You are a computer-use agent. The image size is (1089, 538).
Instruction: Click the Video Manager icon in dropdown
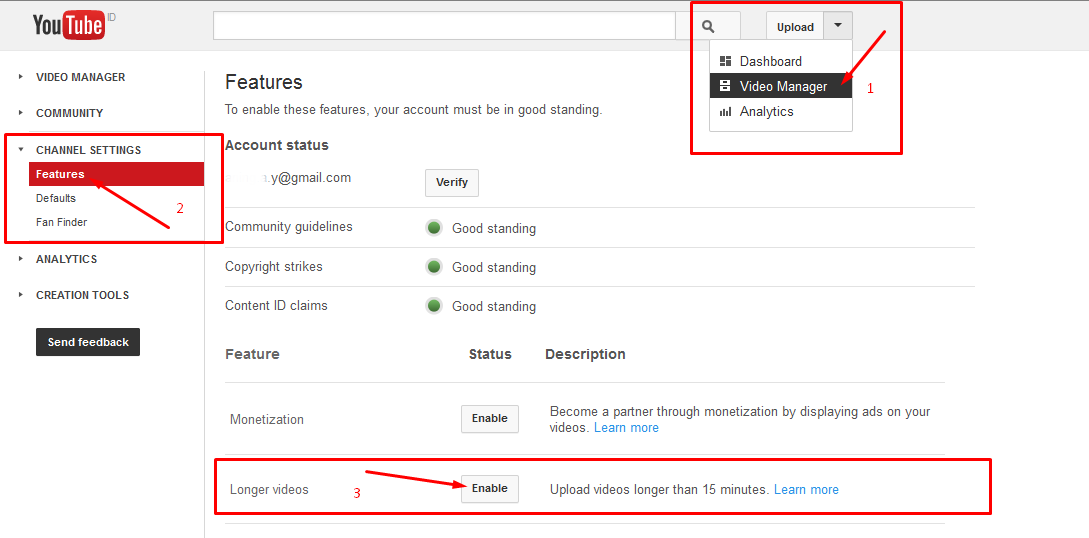725,86
